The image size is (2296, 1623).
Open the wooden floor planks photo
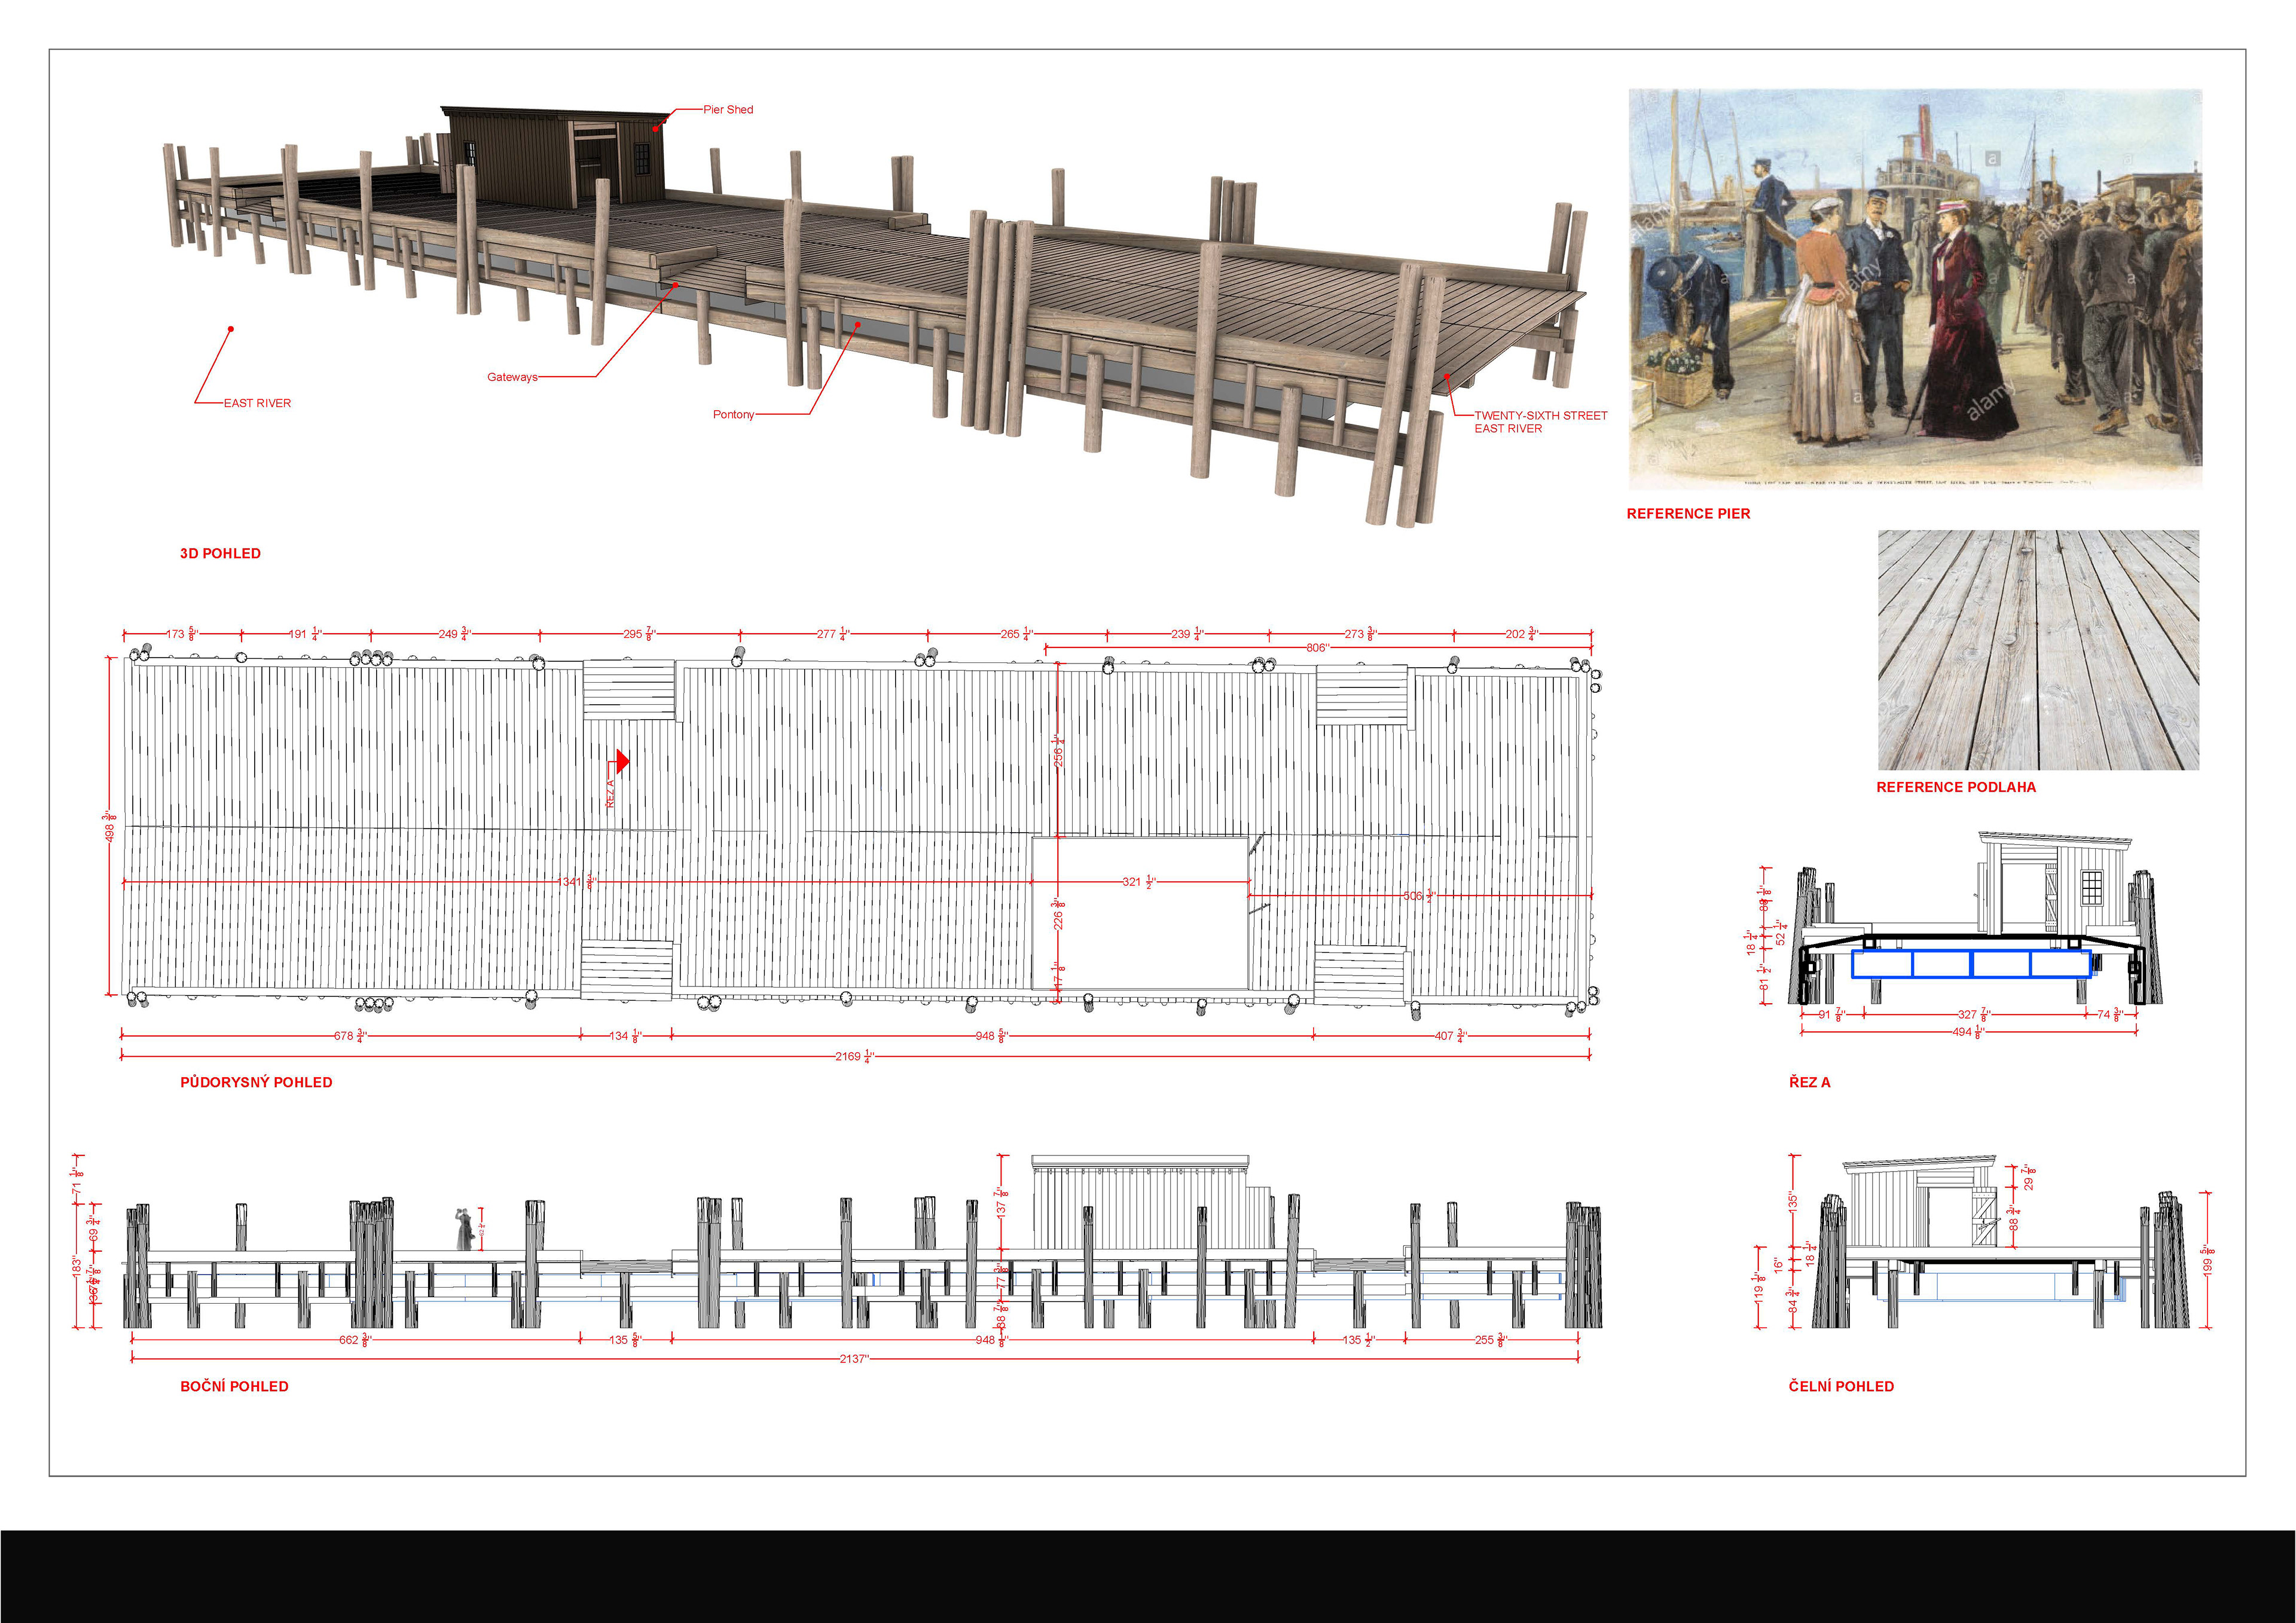(x=2037, y=650)
